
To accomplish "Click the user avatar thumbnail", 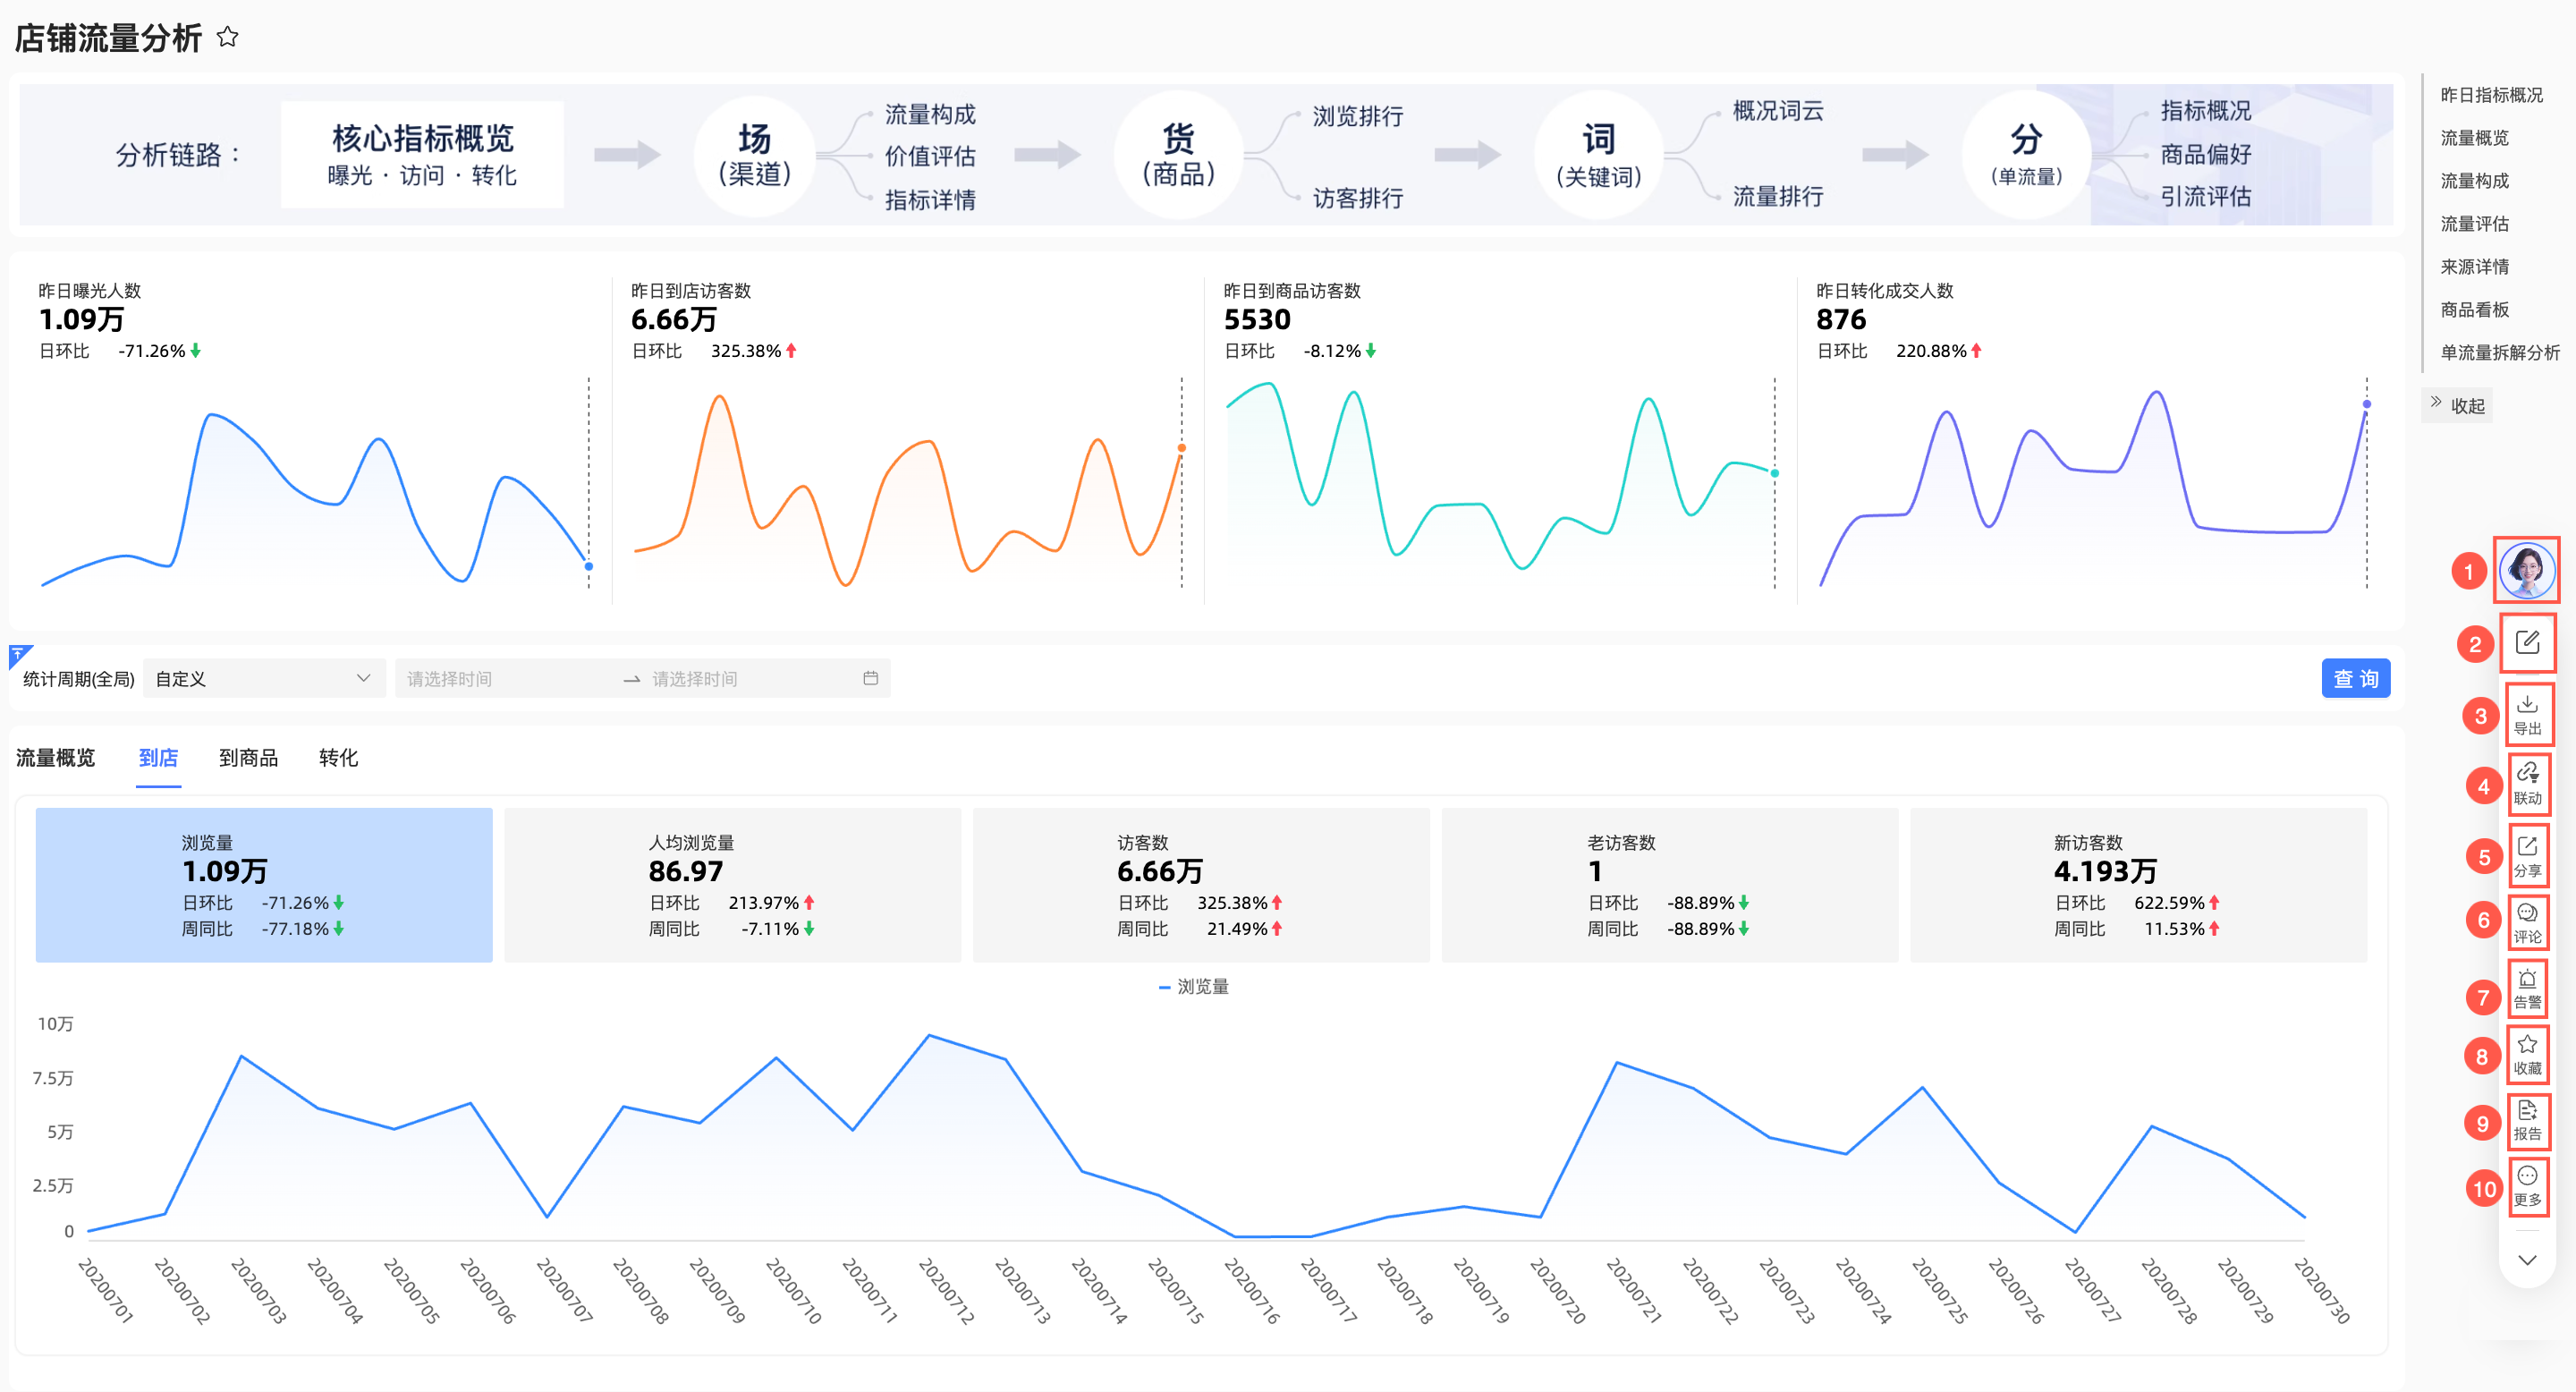I will [2526, 570].
